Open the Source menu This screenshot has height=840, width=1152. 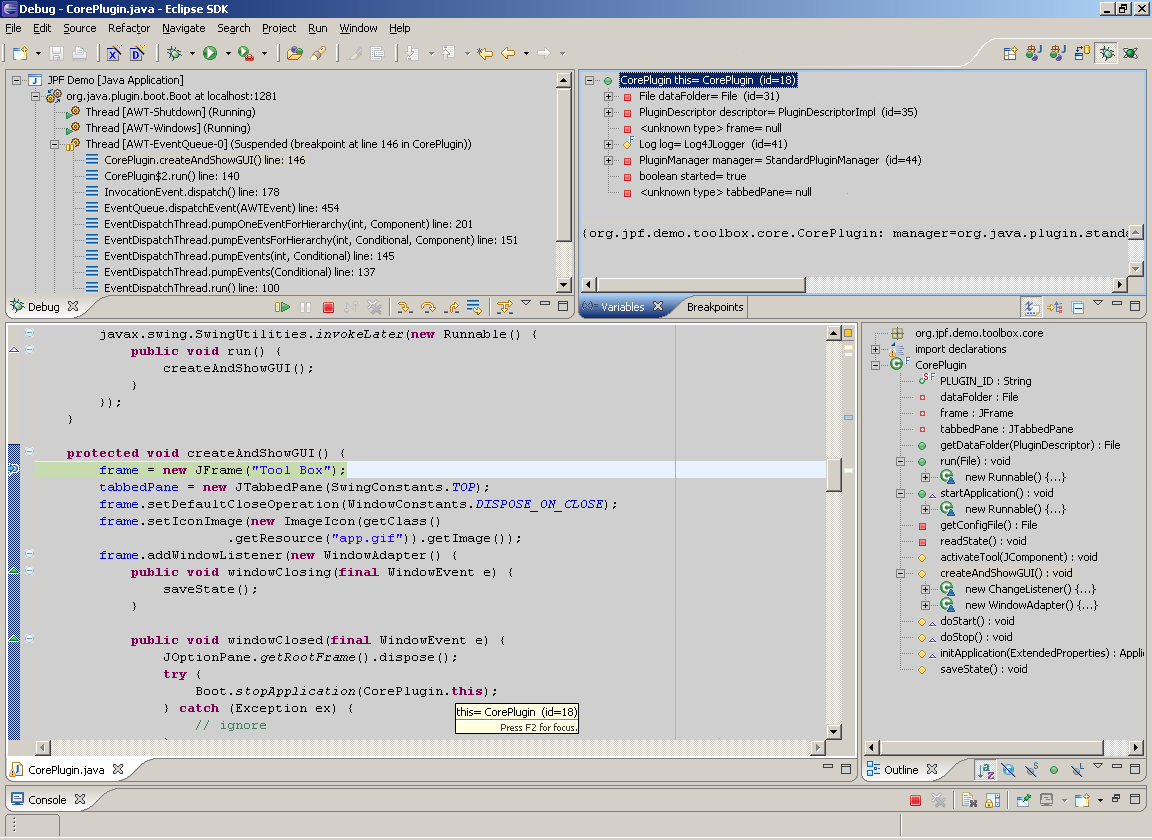pos(79,28)
